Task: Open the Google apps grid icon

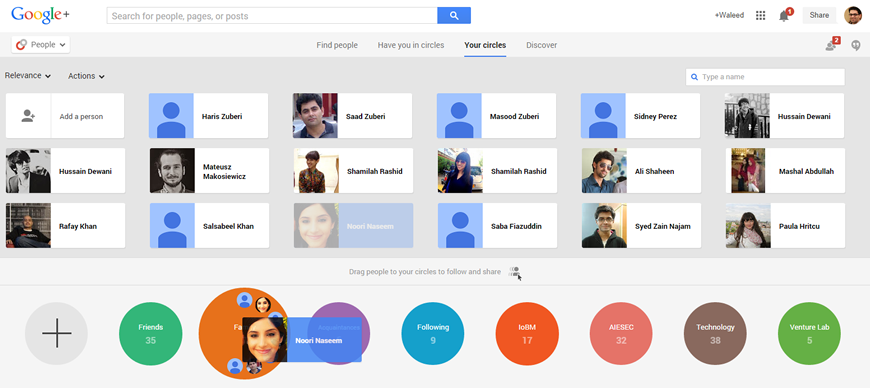Action: (x=761, y=16)
